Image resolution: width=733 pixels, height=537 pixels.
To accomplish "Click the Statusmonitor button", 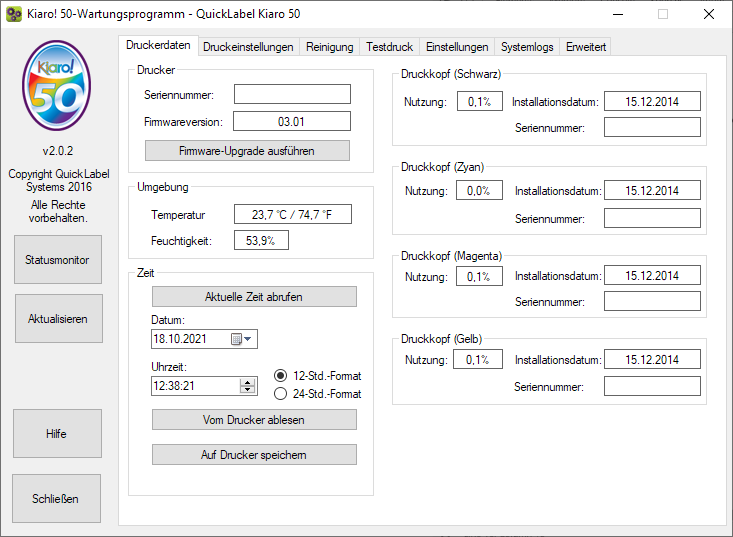I will pos(57,259).
